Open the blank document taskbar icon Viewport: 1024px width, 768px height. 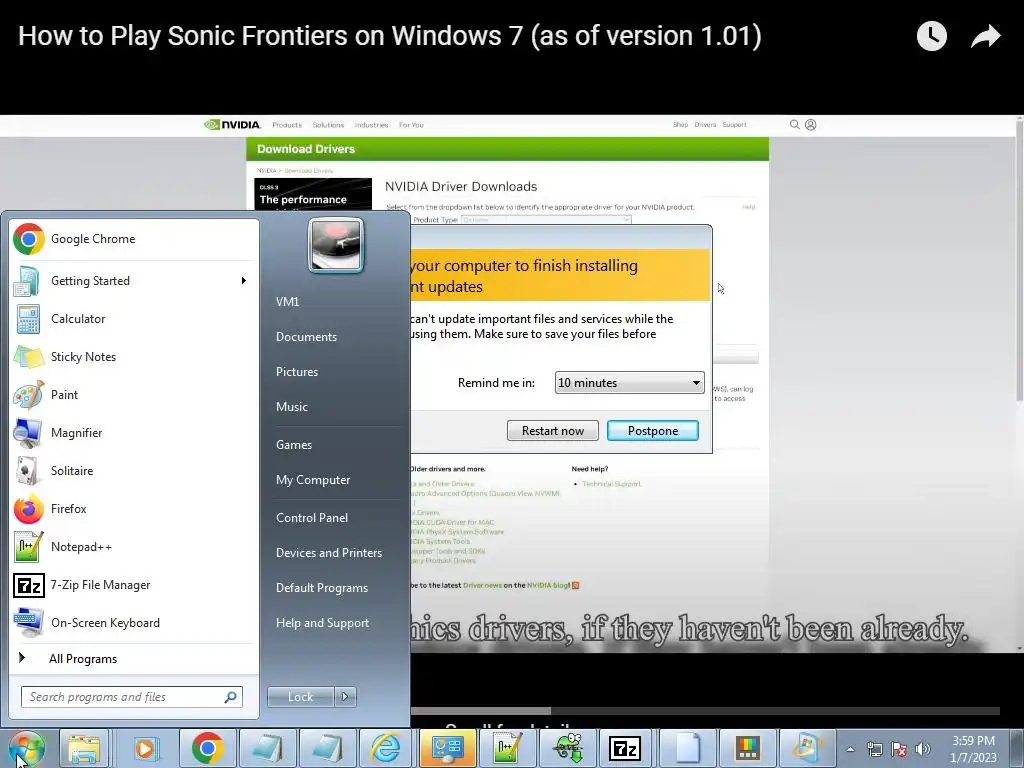coord(686,748)
